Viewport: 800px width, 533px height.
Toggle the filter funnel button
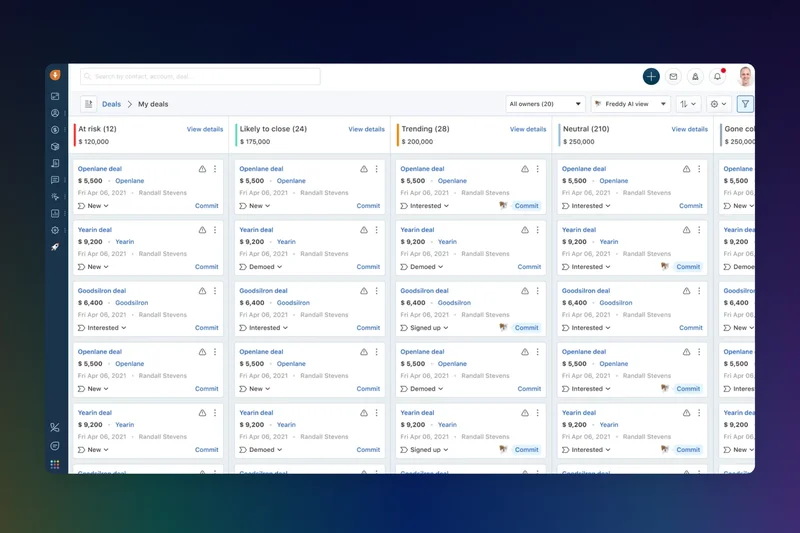745,104
